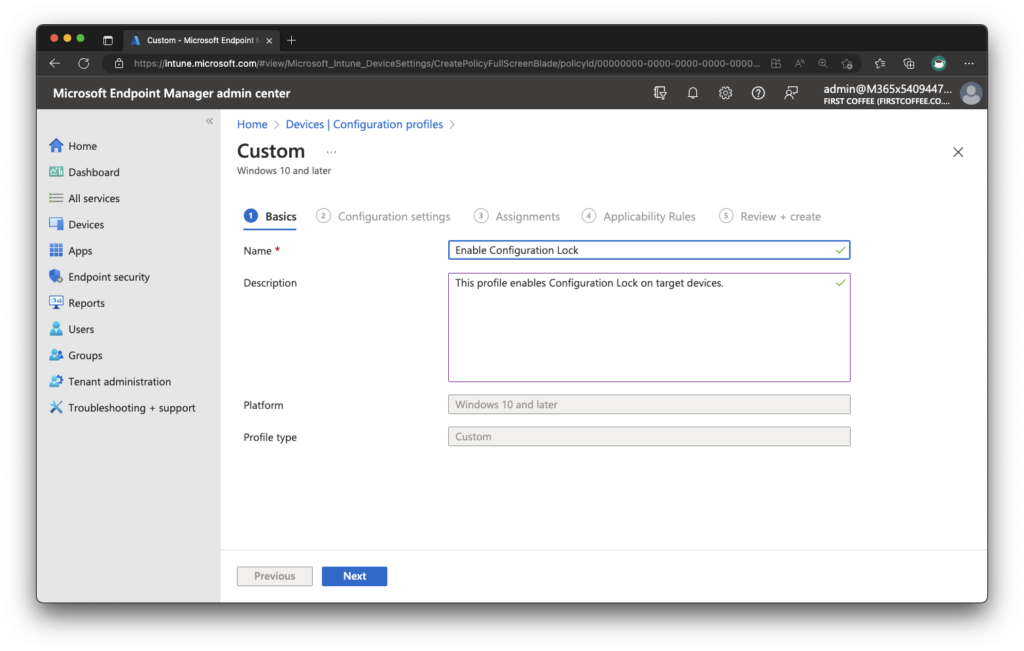Open the Reports icon in sidebar
Image resolution: width=1024 pixels, height=651 pixels.
(56, 302)
